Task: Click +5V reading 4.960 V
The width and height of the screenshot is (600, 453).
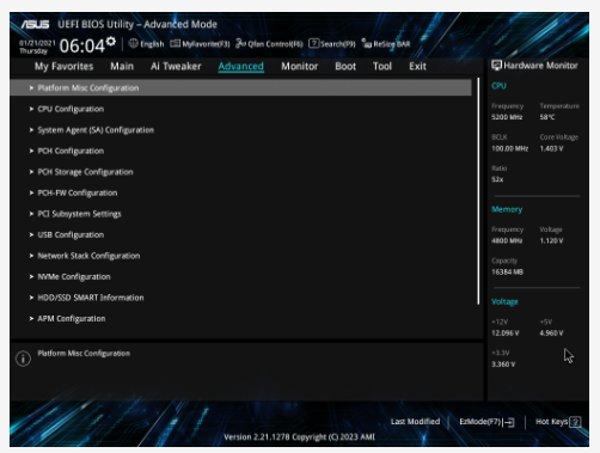Action: [x=551, y=333]
